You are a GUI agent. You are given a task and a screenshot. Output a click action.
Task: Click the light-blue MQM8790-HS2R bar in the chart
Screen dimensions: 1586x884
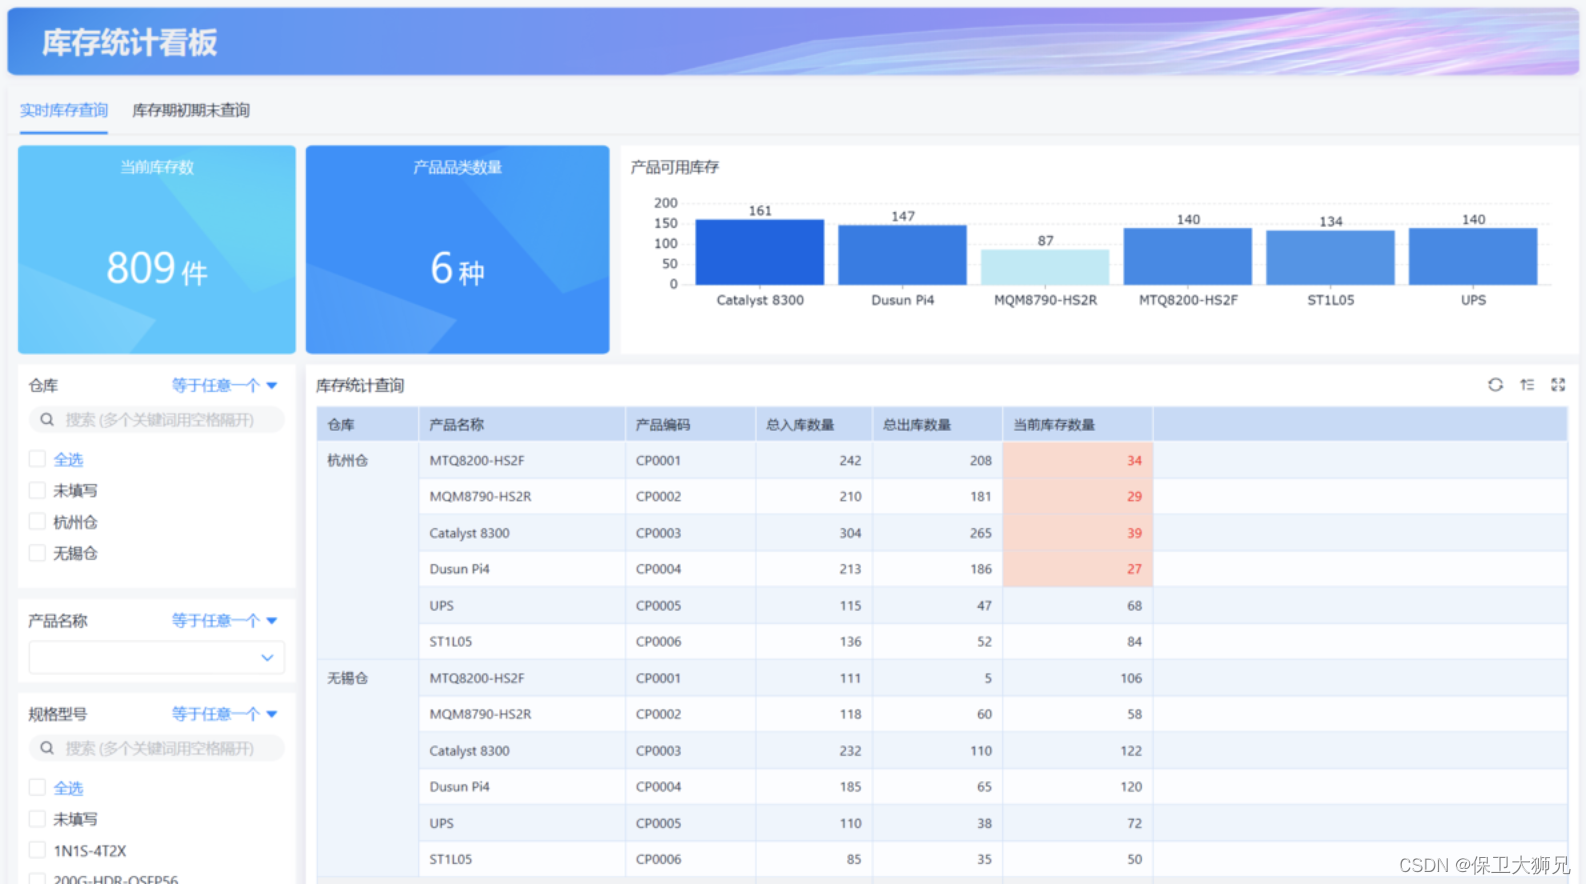pyautogui.click(x=1045, y=267)
